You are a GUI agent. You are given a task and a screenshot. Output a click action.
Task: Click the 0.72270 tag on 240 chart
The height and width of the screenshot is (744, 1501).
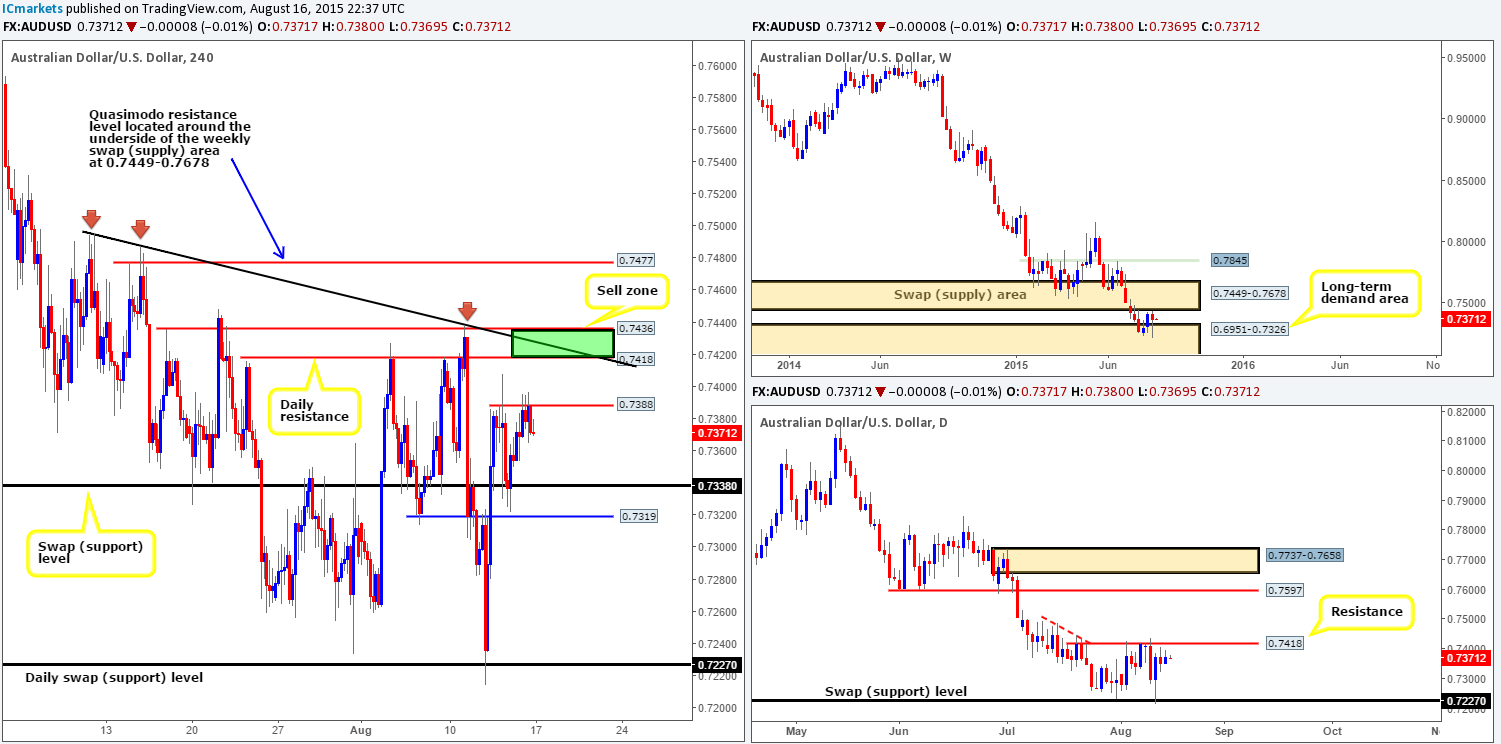(717, 664)
